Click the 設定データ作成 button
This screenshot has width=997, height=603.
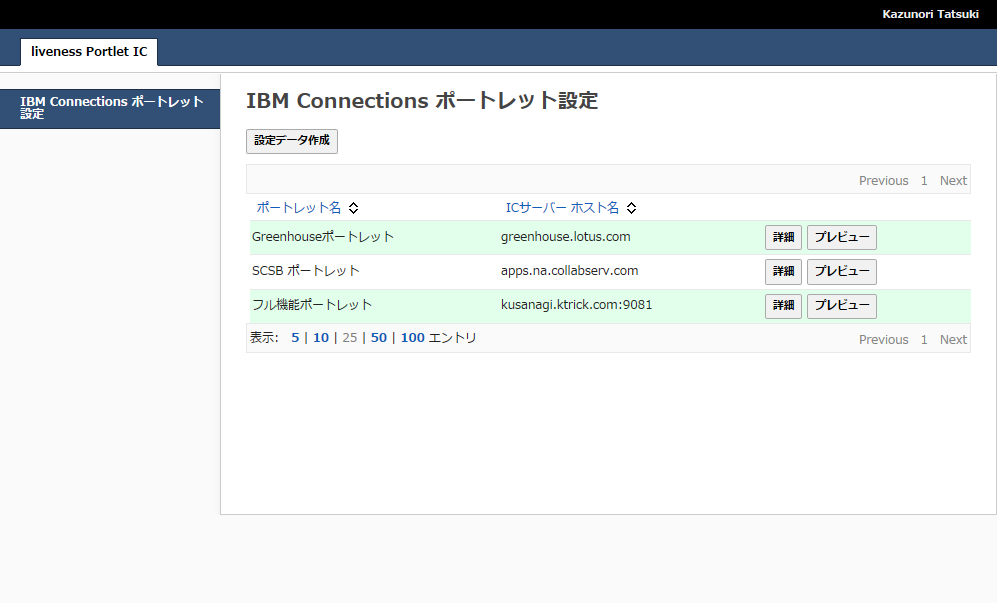292,141
